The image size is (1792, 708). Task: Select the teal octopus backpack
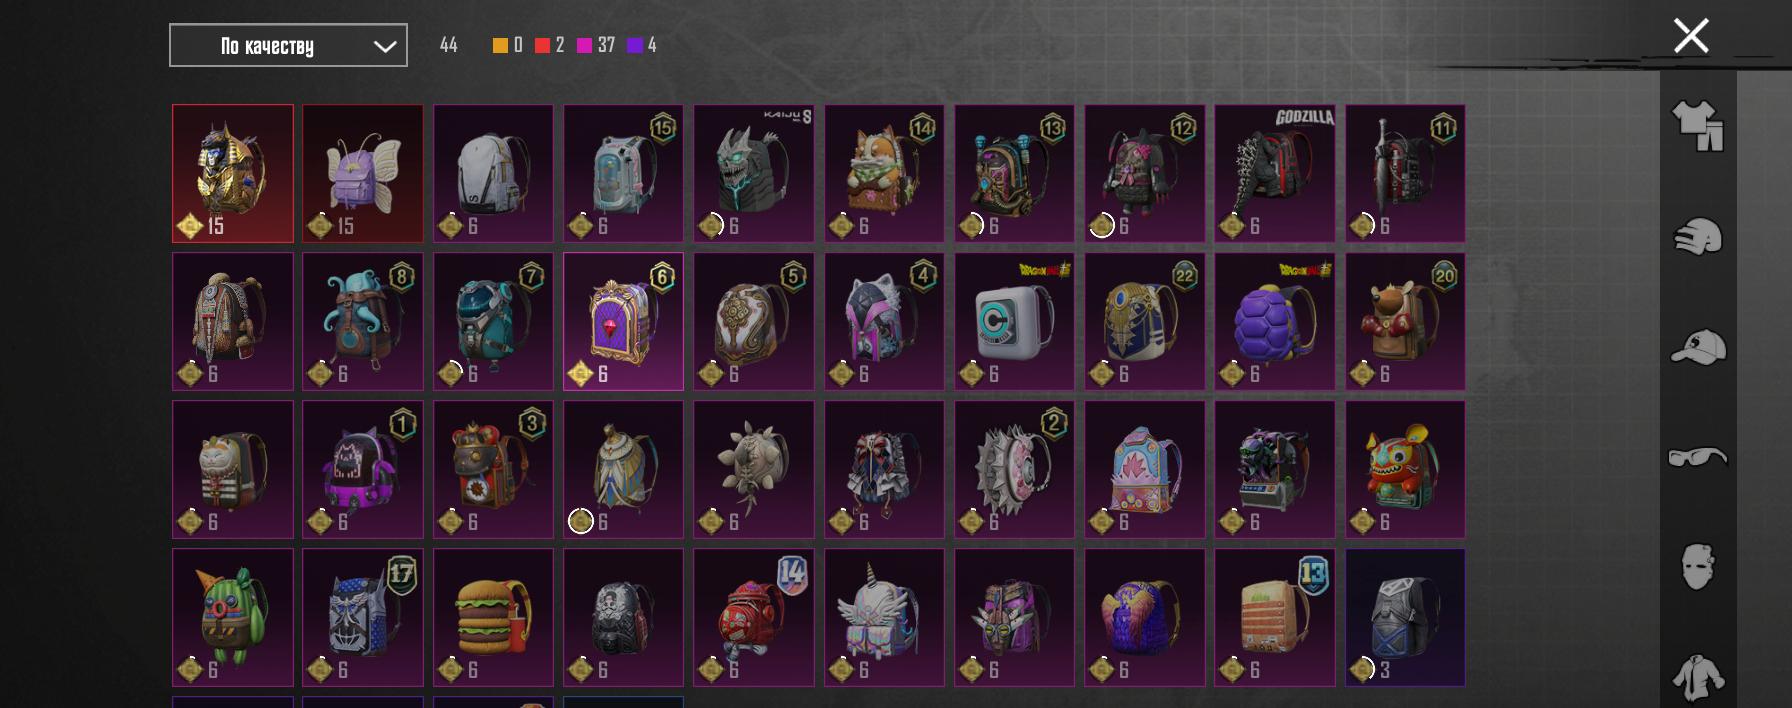(x=363, y=321)
